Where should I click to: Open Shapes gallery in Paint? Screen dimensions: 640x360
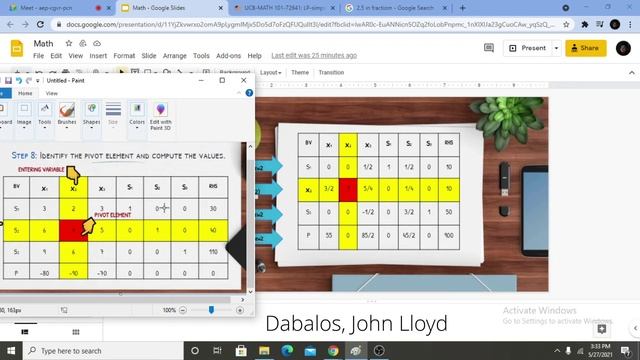click(91, 116)
